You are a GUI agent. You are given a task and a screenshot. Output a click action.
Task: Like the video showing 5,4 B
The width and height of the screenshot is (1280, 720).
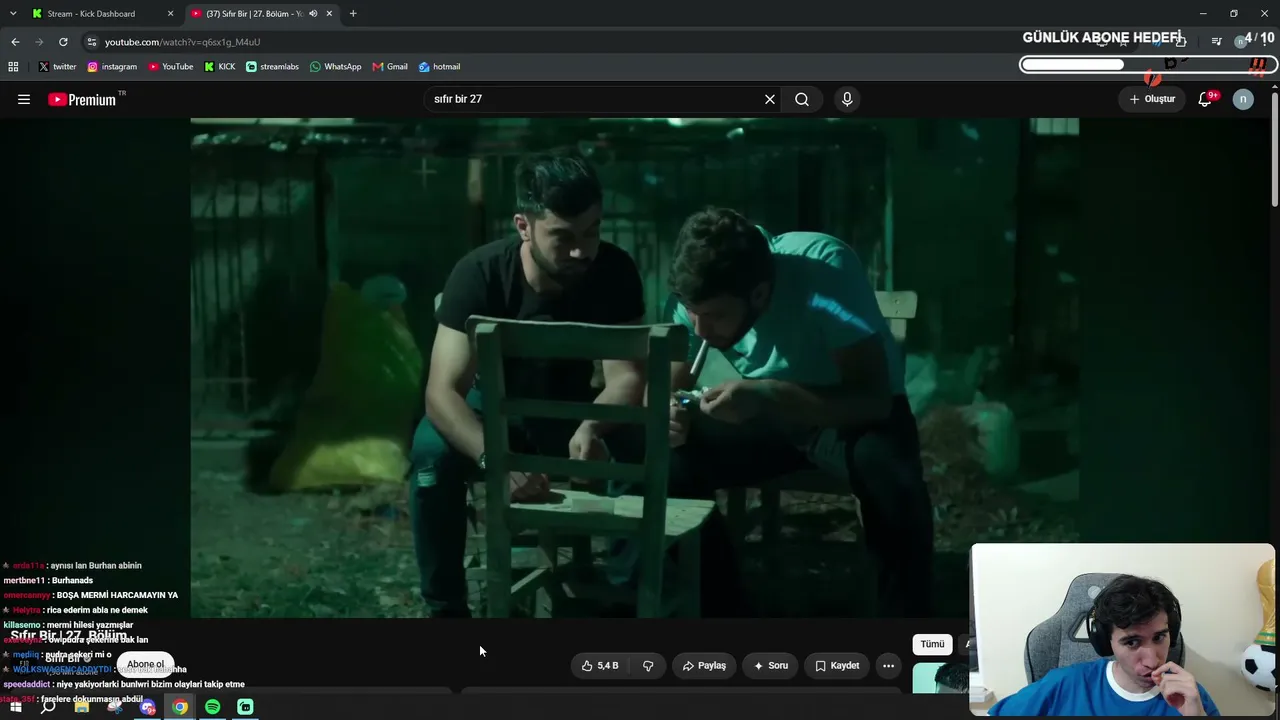pos(600,665)
